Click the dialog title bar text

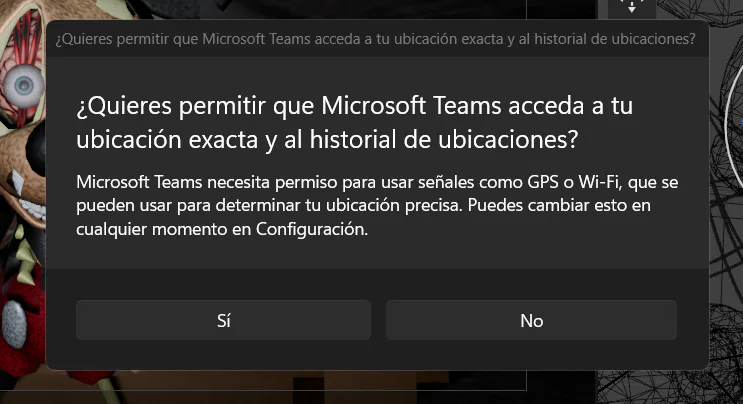pos(375,39)
